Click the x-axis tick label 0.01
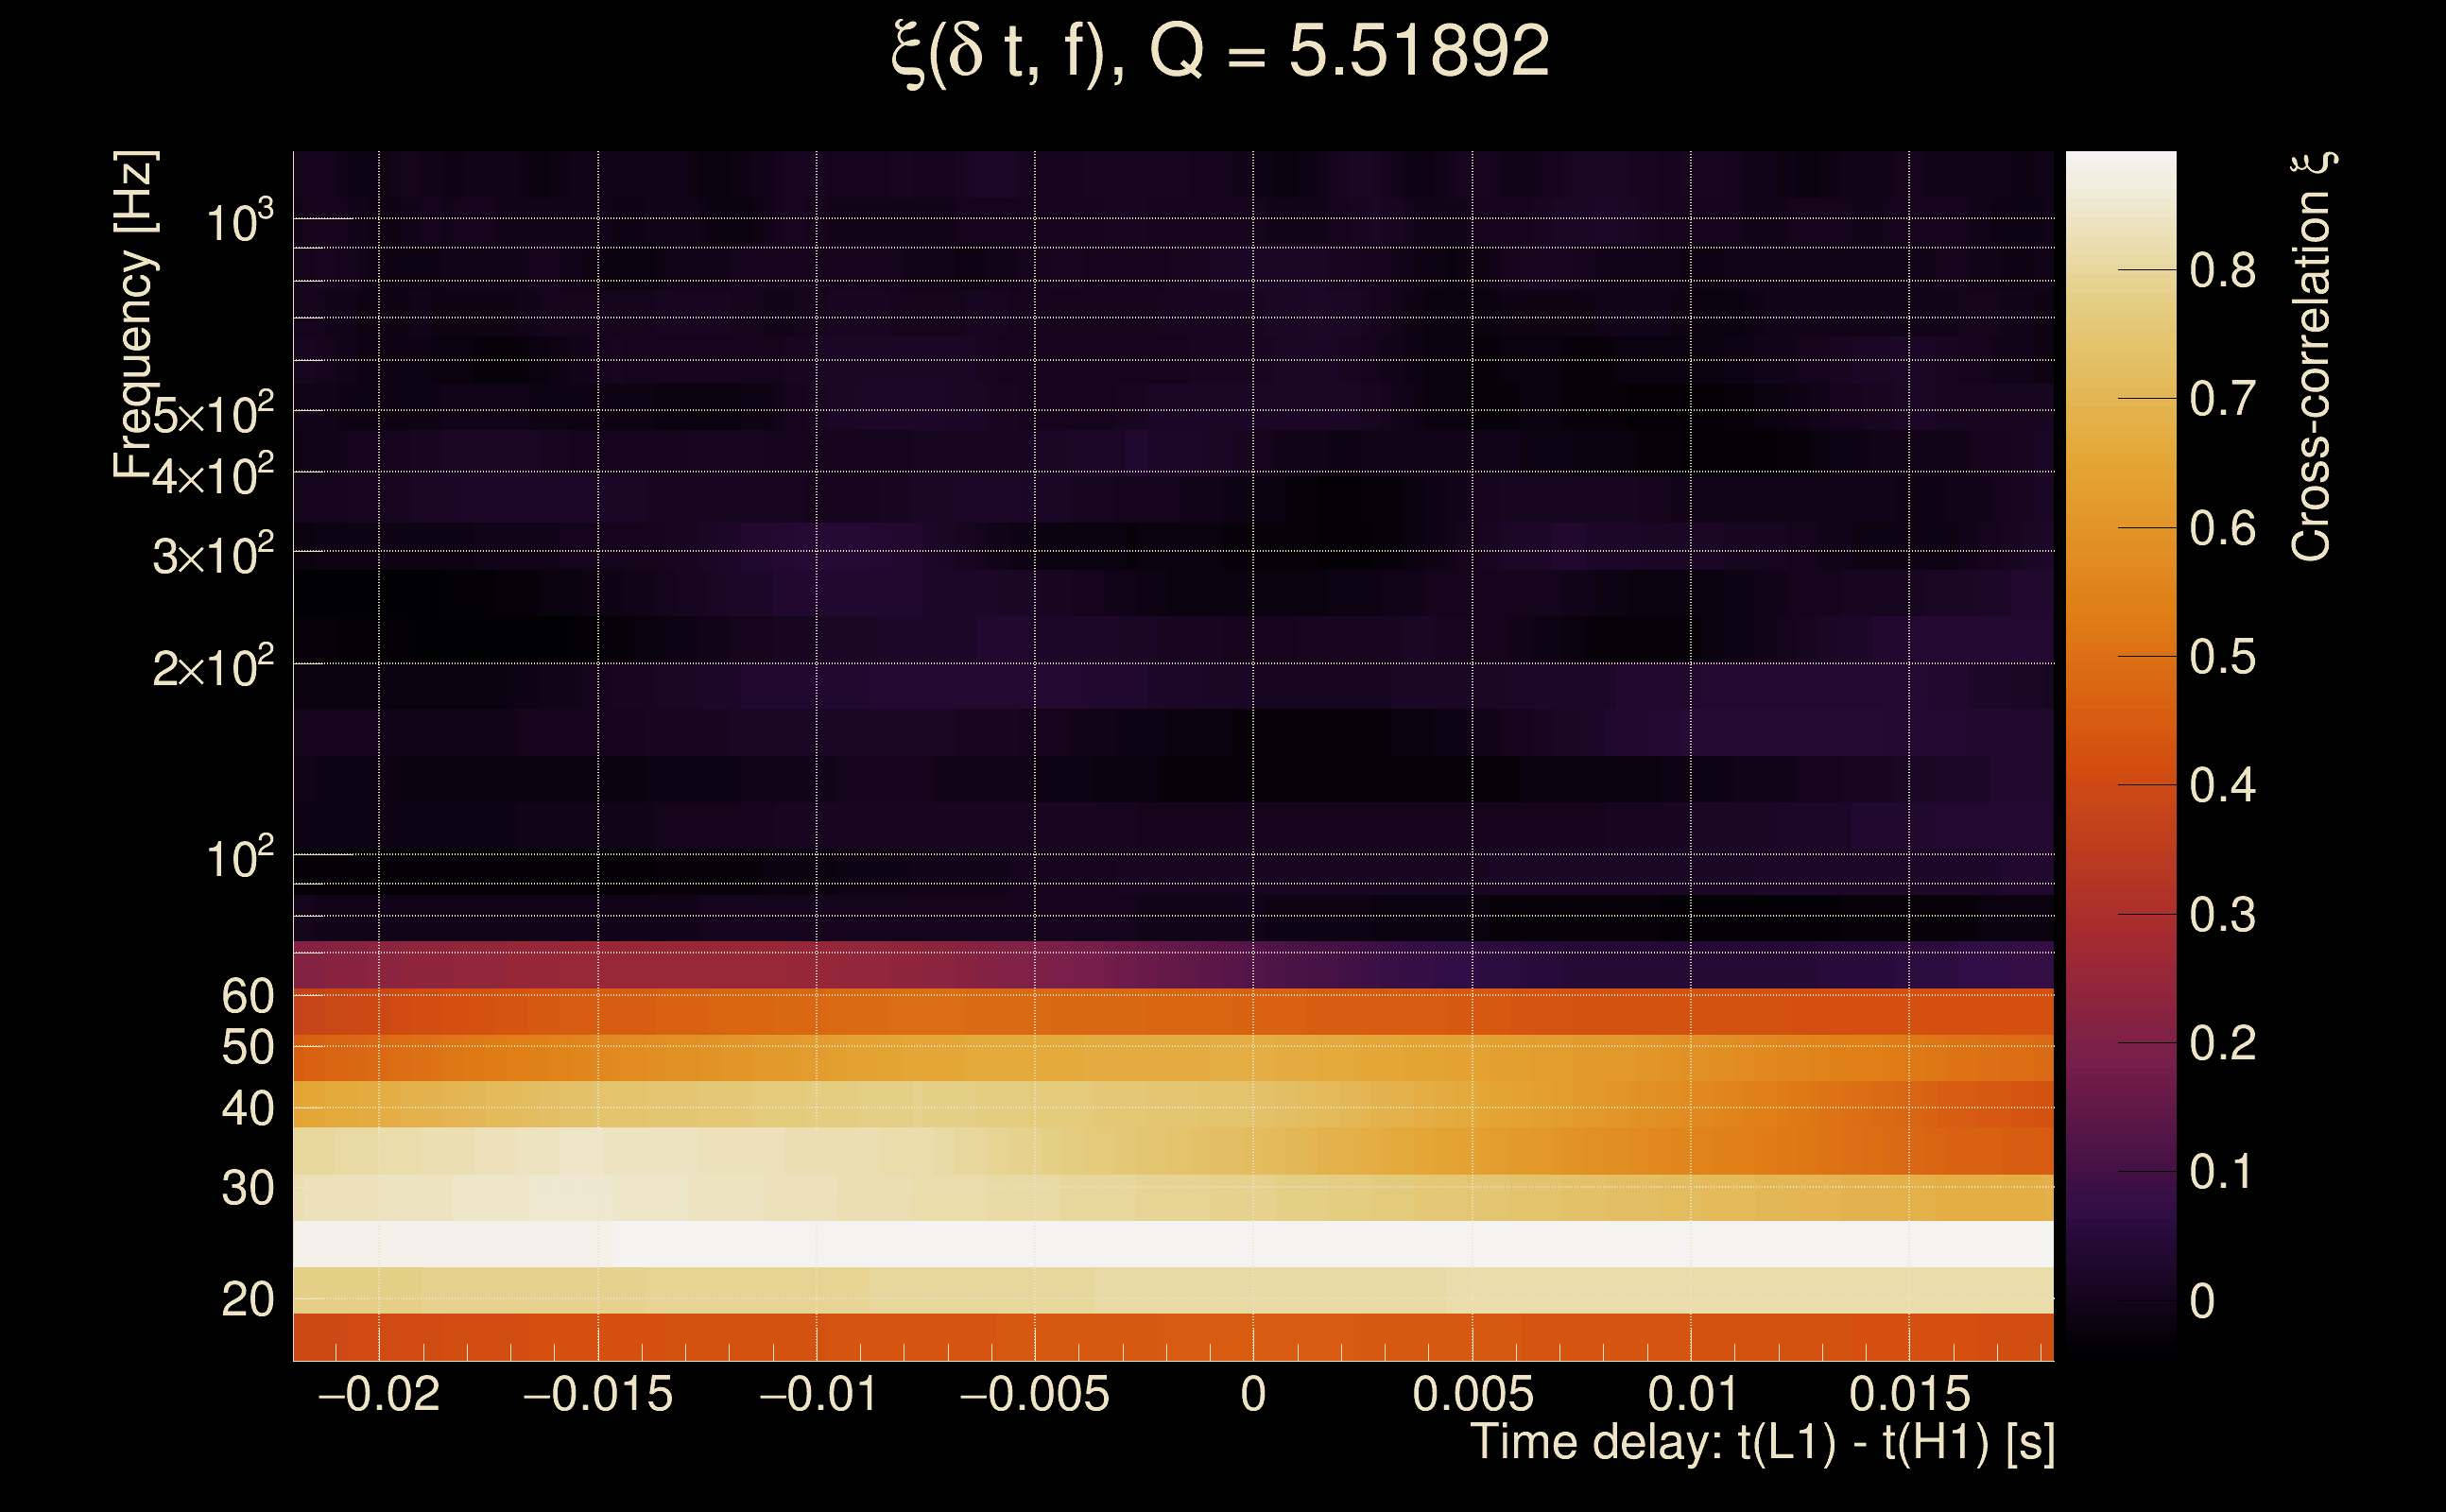 1692,1395
